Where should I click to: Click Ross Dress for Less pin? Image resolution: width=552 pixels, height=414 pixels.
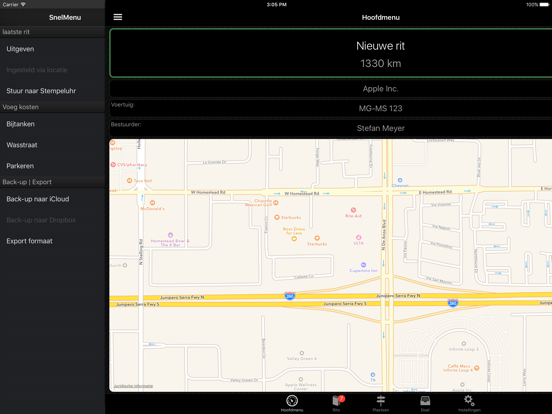click(x=294, y=239)
